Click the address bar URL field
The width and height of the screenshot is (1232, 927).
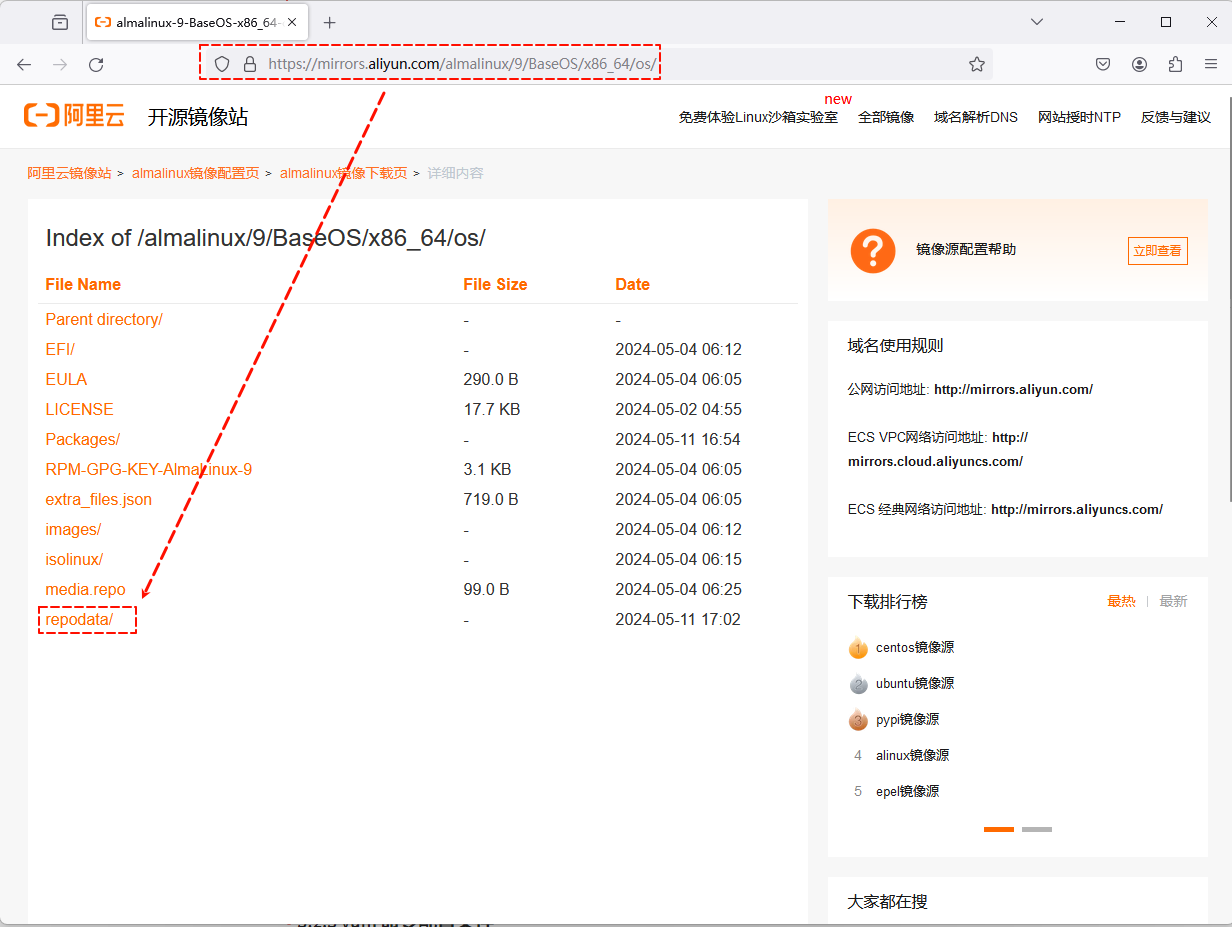coord(600,64)
